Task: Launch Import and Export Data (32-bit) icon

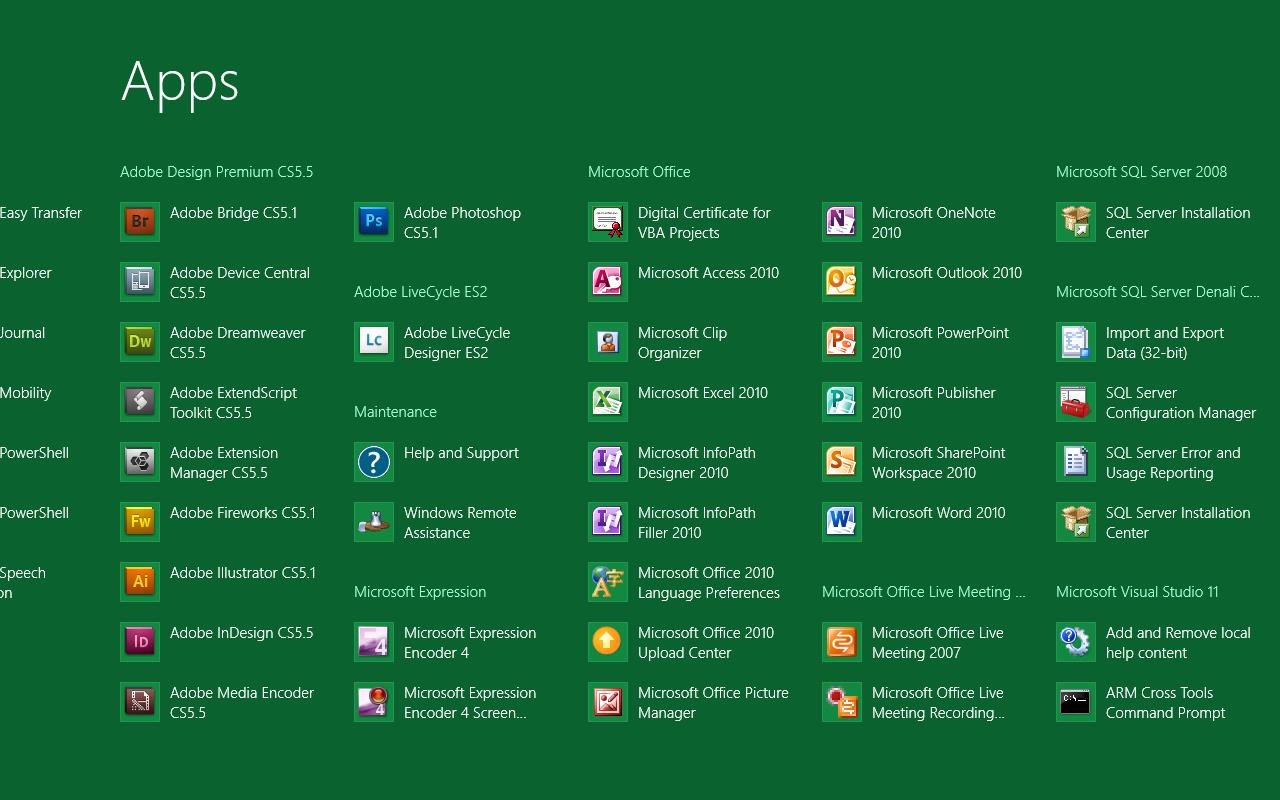Action: [x=1076, y=342]
